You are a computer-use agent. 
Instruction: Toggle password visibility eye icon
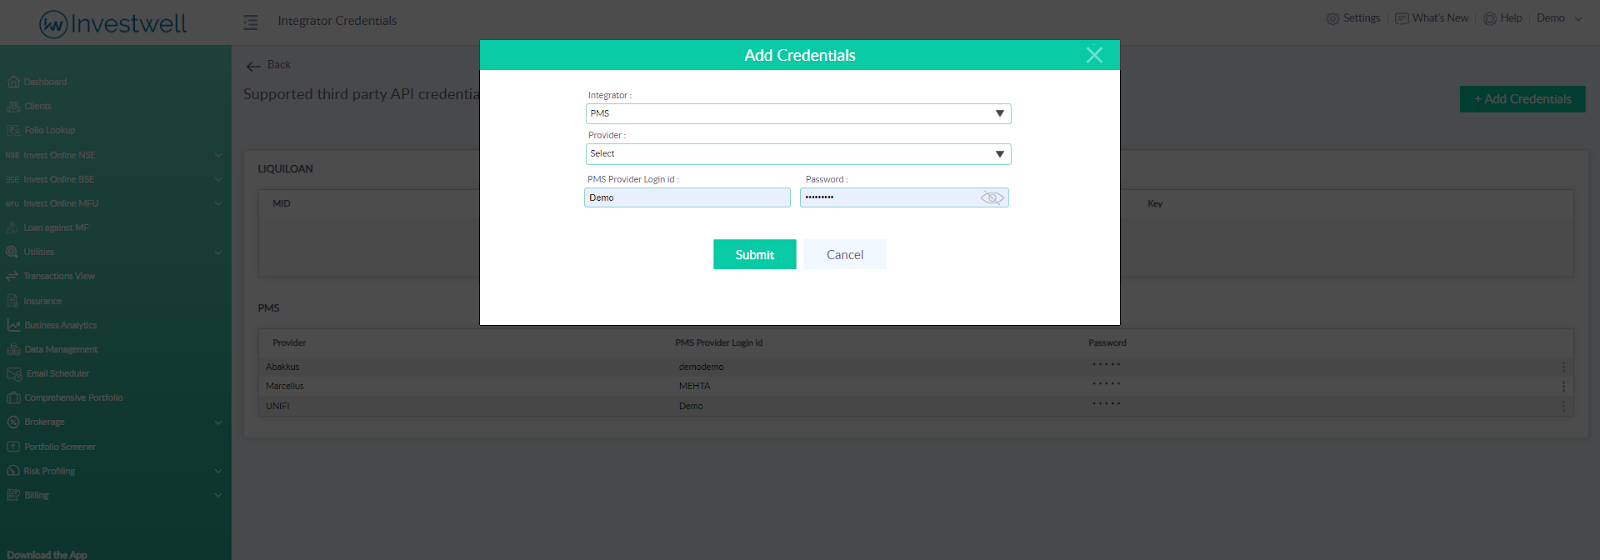(x=992, y=198)
